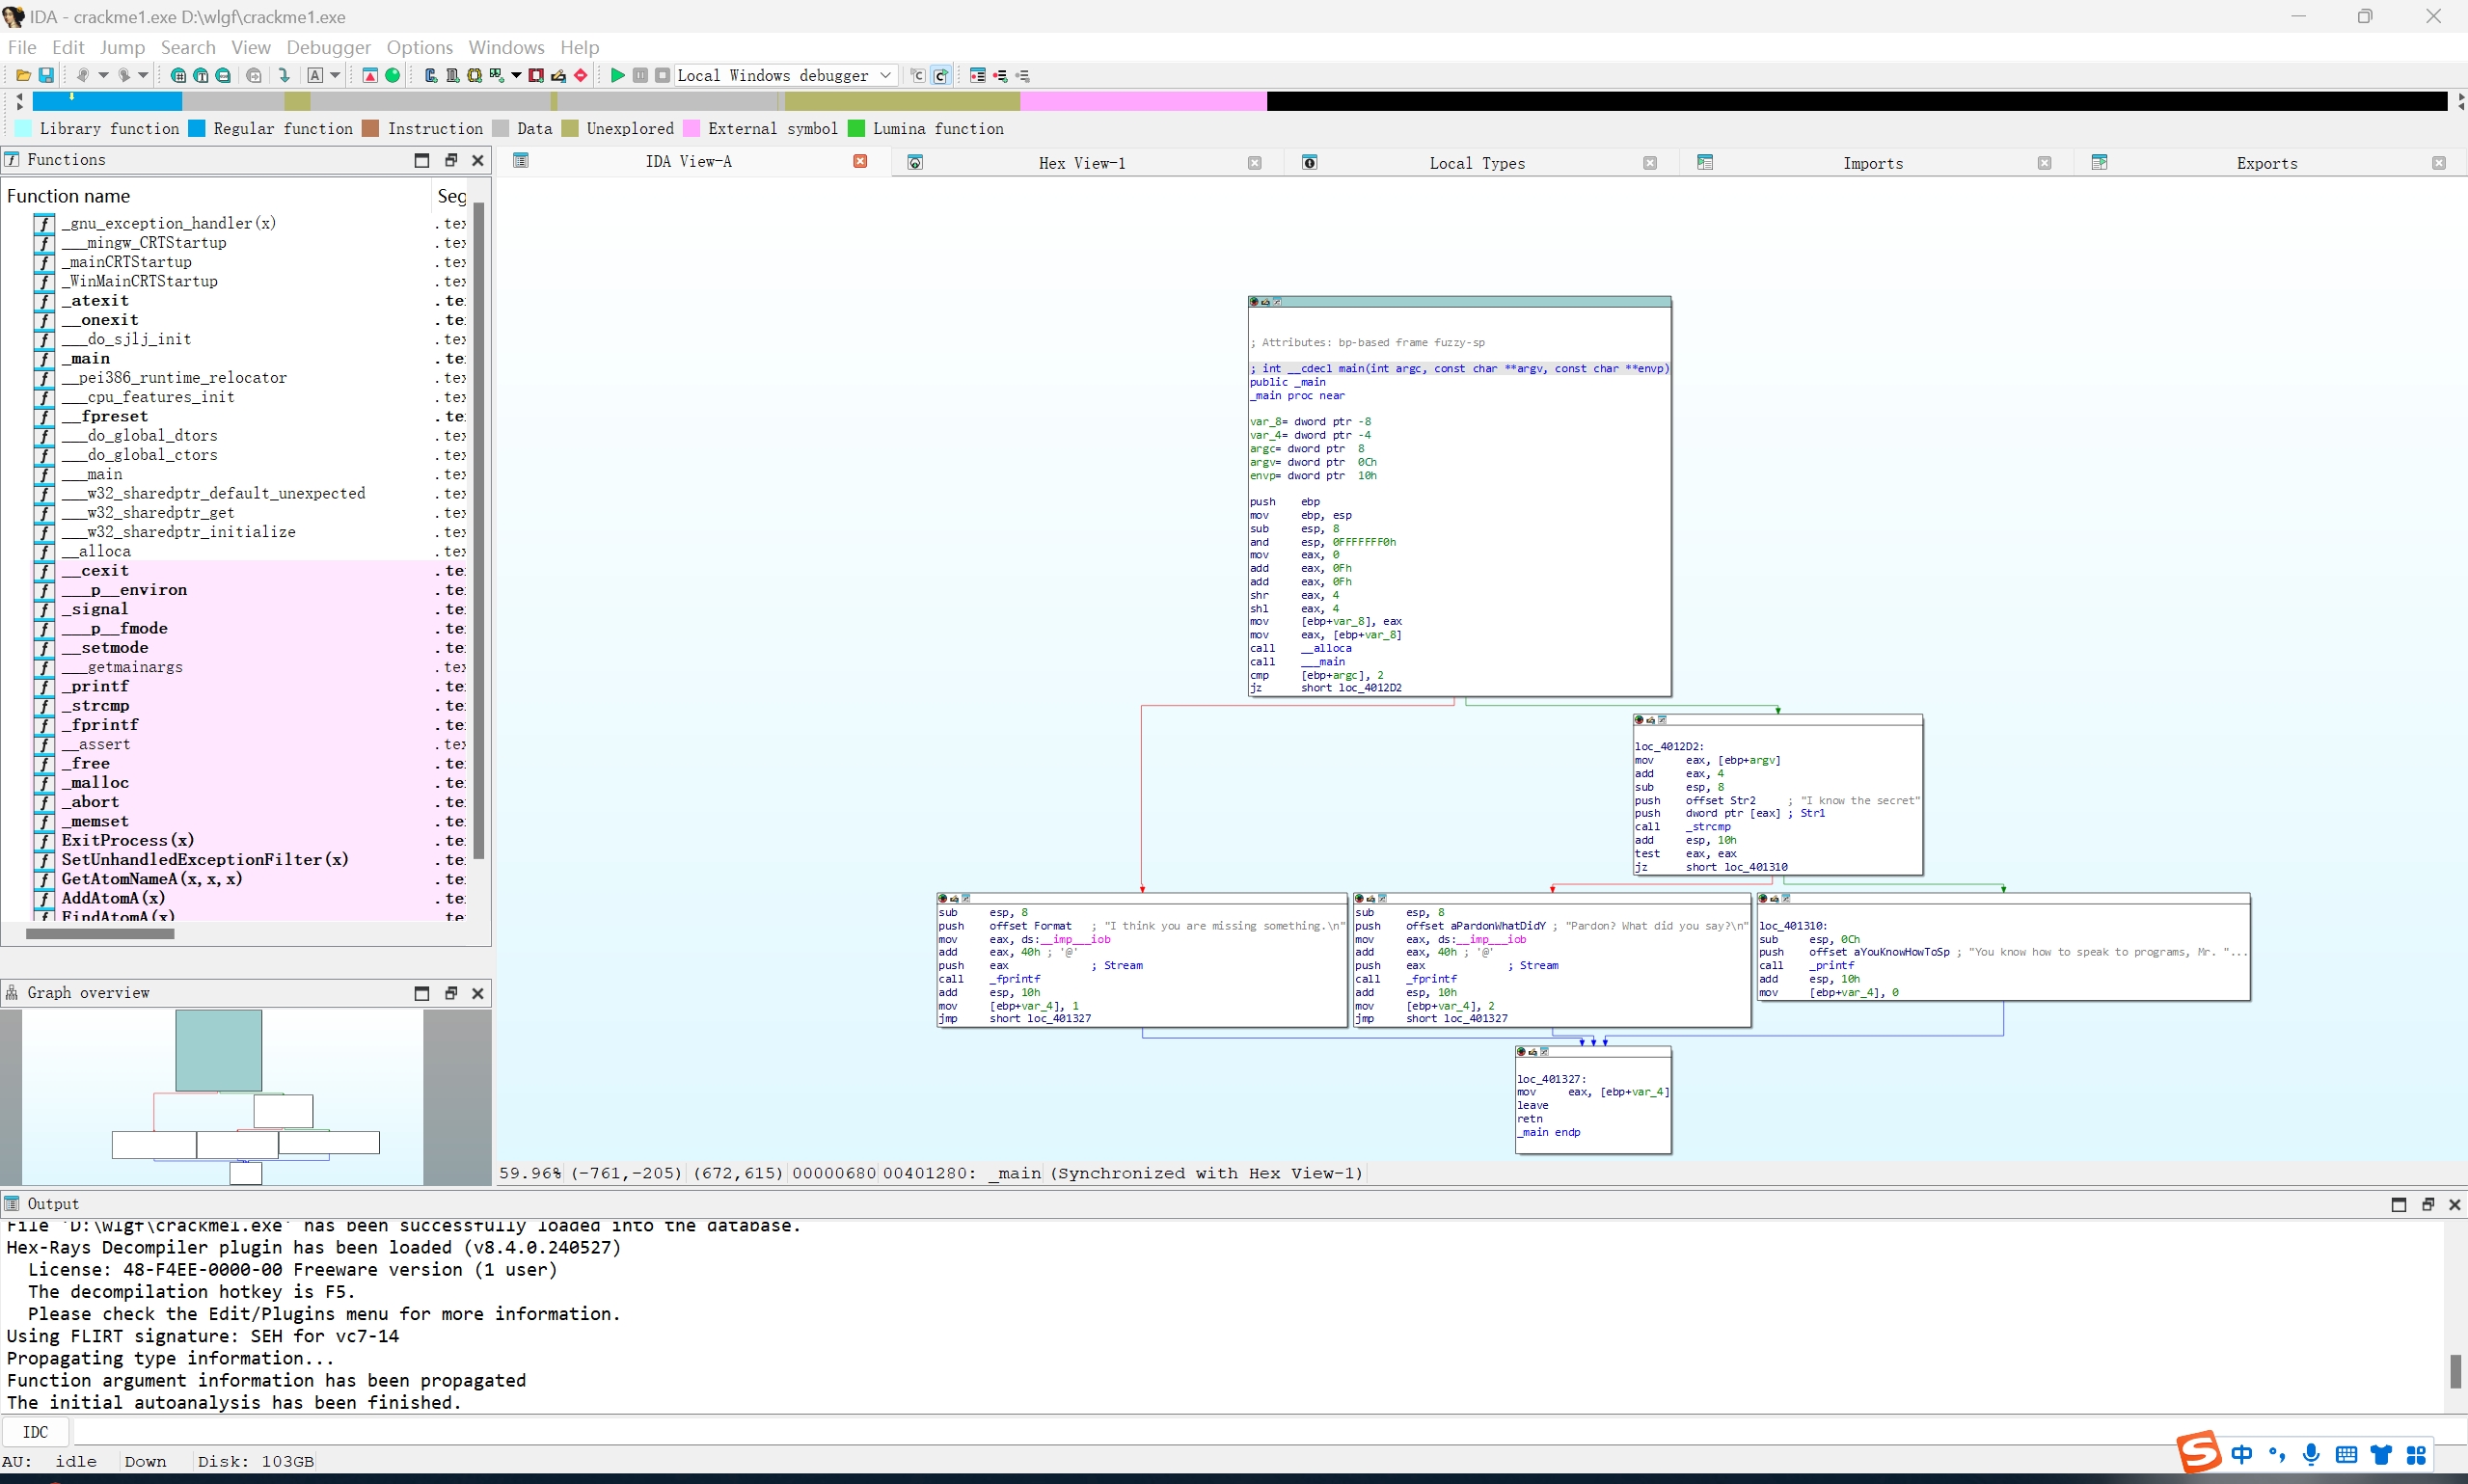Click the third circular search toolbar icon
The height and width of the screenshot is (1484, 2468).
tap(223, 75)
